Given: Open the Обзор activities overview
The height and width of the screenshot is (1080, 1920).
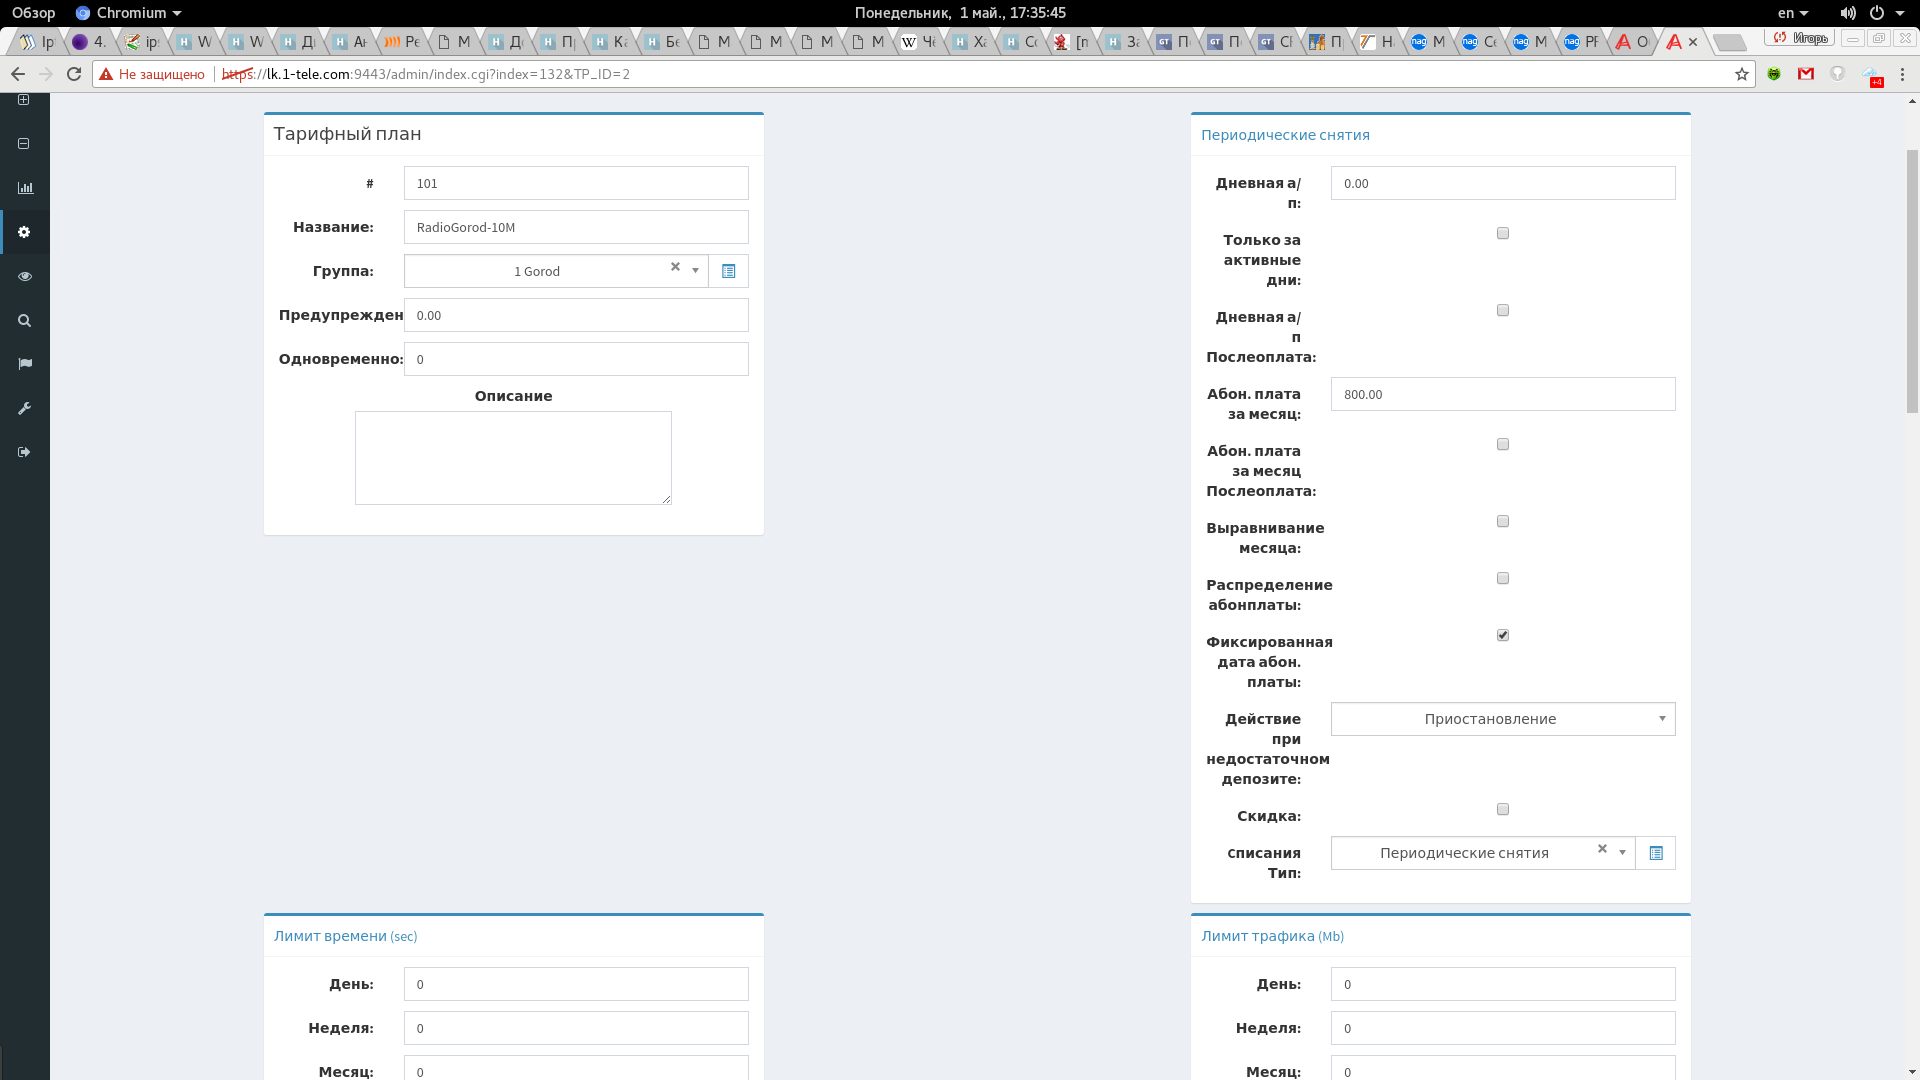Looking at the screenshot, I should coord(33,13).
